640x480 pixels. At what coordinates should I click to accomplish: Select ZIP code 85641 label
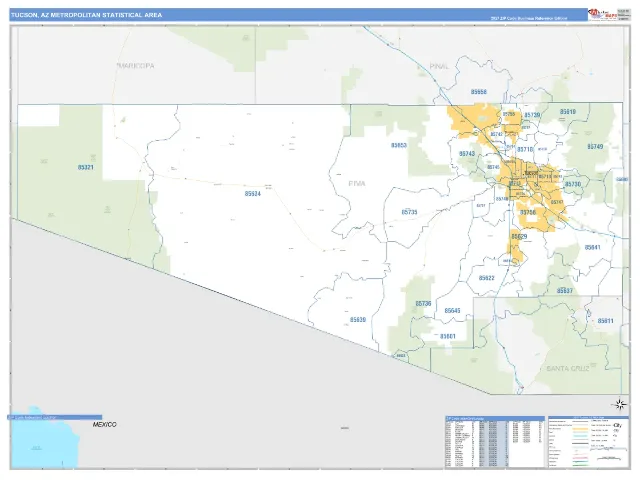coord(593,247)
